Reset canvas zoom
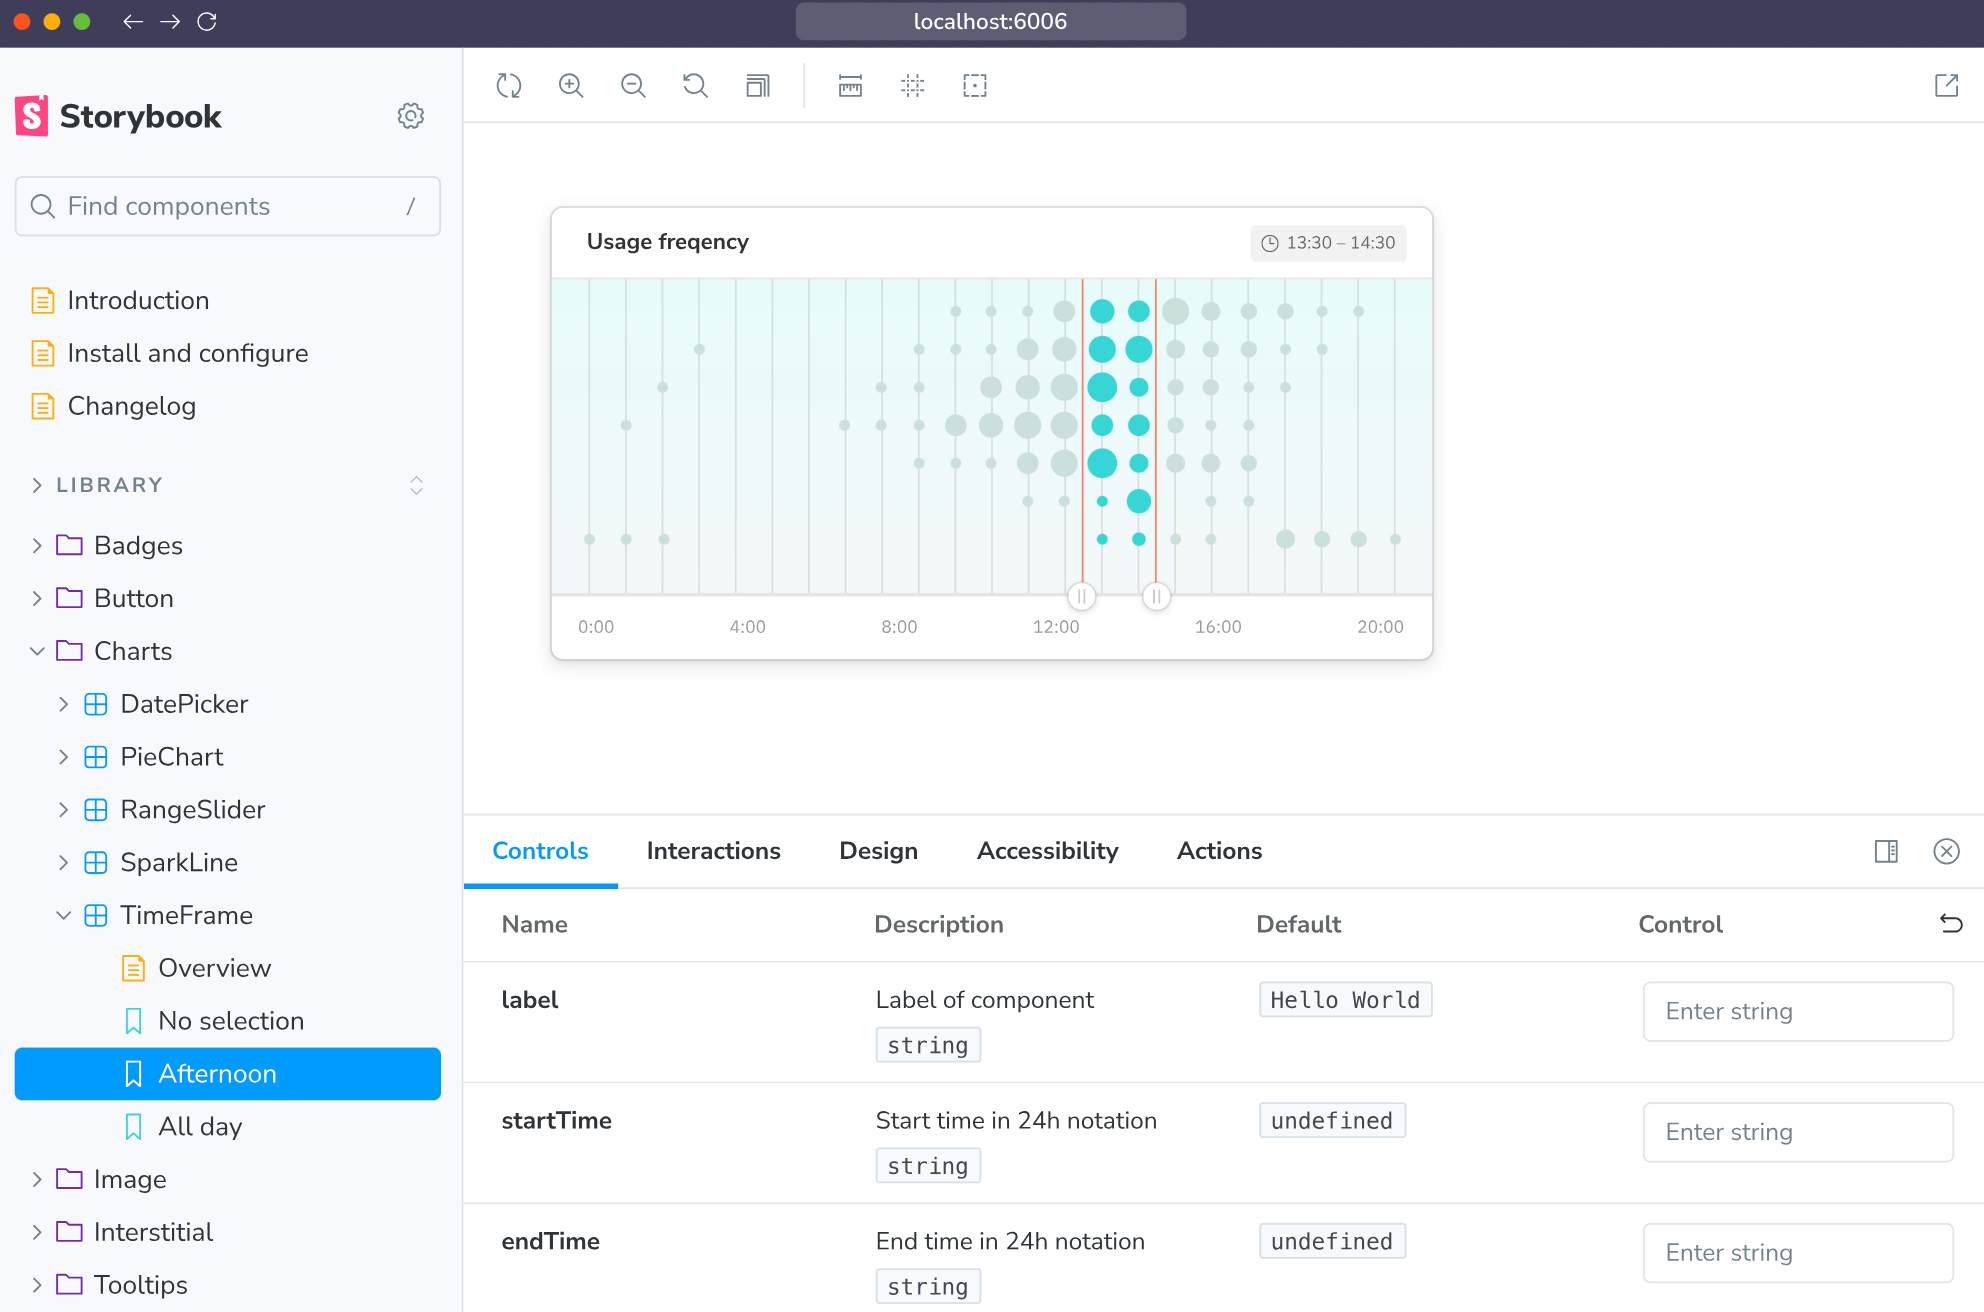The image size is (1984, 1312). pyautogui.click(x=695, y=86)
